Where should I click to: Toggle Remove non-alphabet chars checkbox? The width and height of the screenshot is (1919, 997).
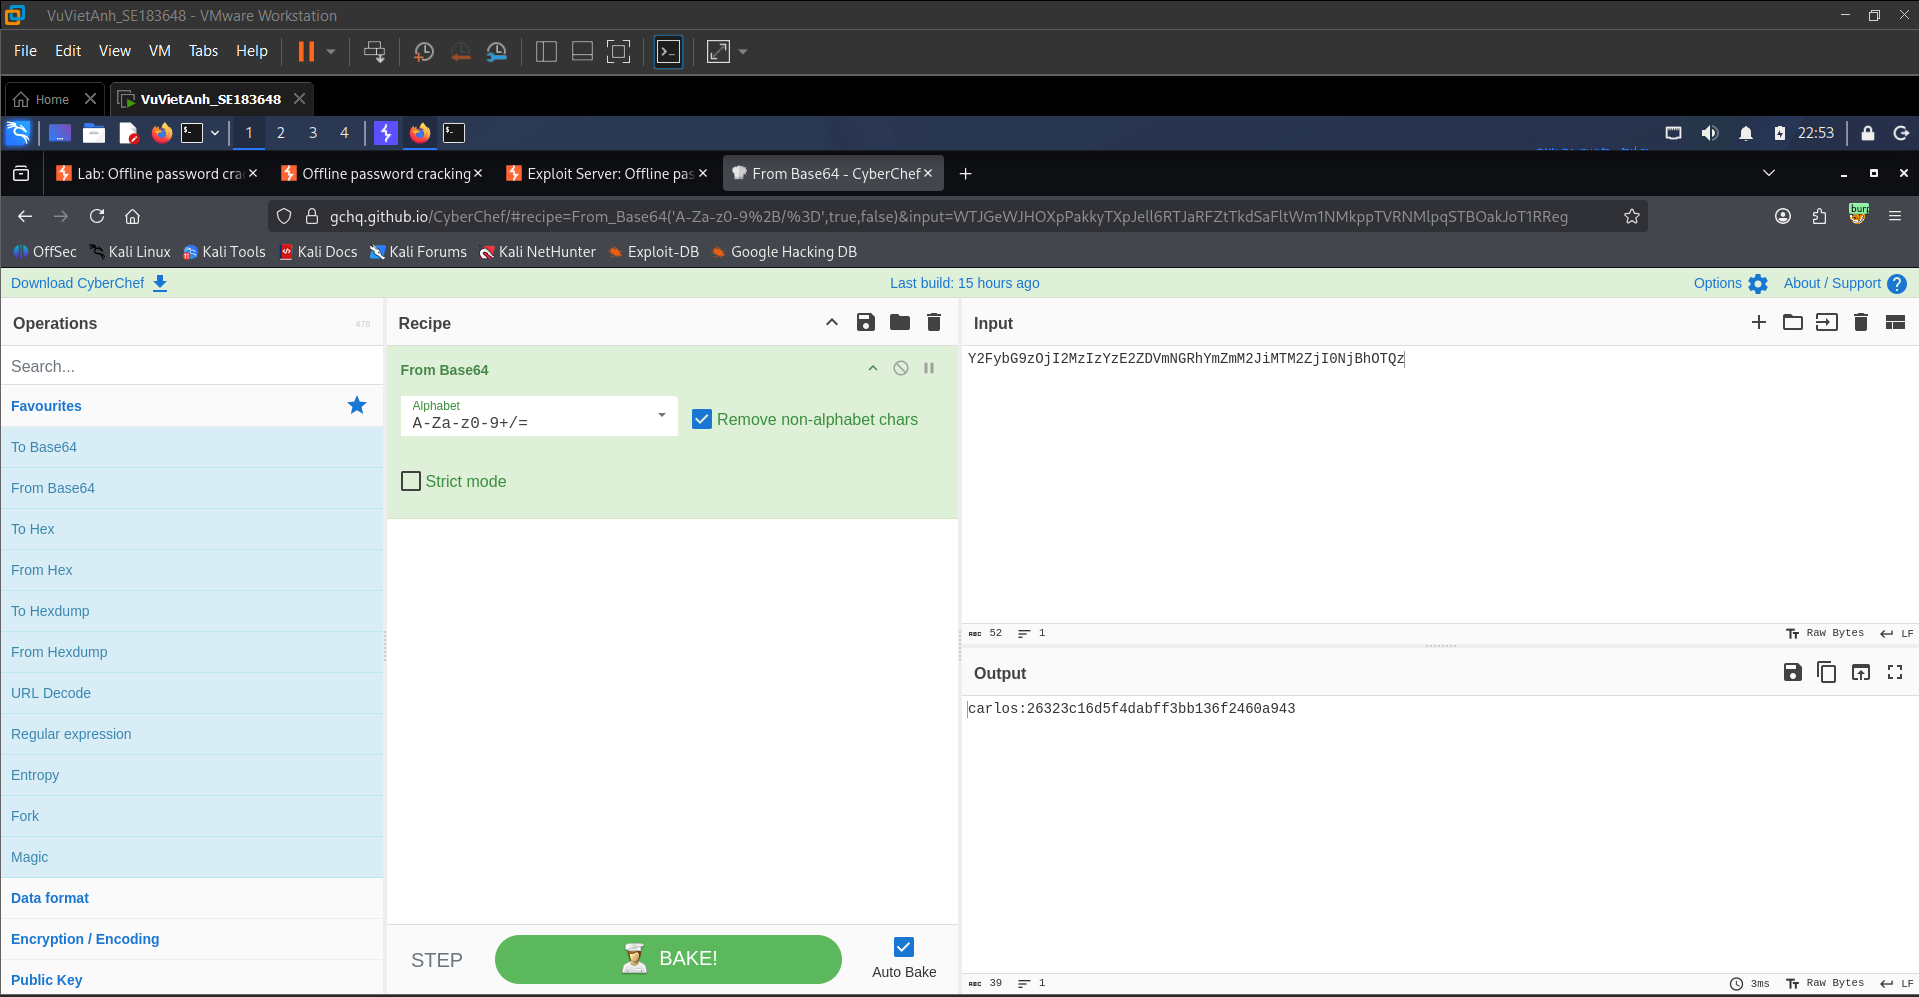click(702, 419)
